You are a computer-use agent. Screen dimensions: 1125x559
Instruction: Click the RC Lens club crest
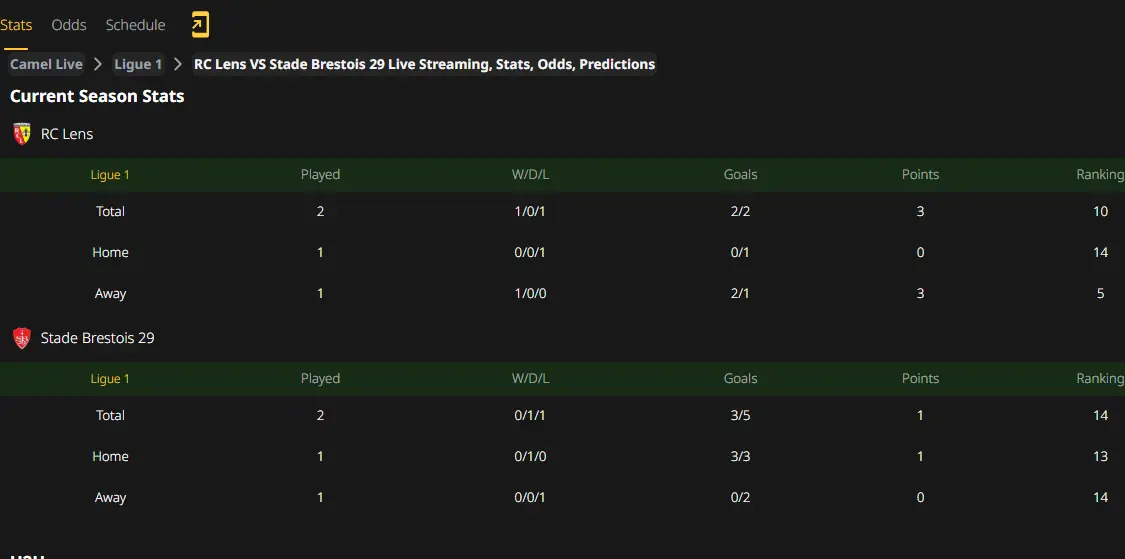[22, 133]
